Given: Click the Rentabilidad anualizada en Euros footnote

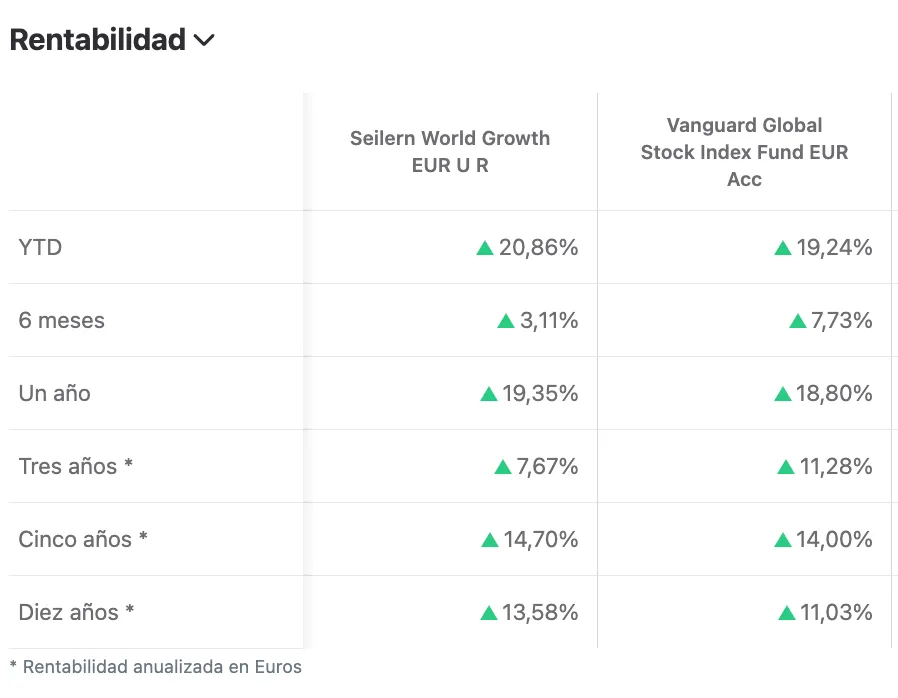Looking at the screenshot, I should click(x=155, y=666).
